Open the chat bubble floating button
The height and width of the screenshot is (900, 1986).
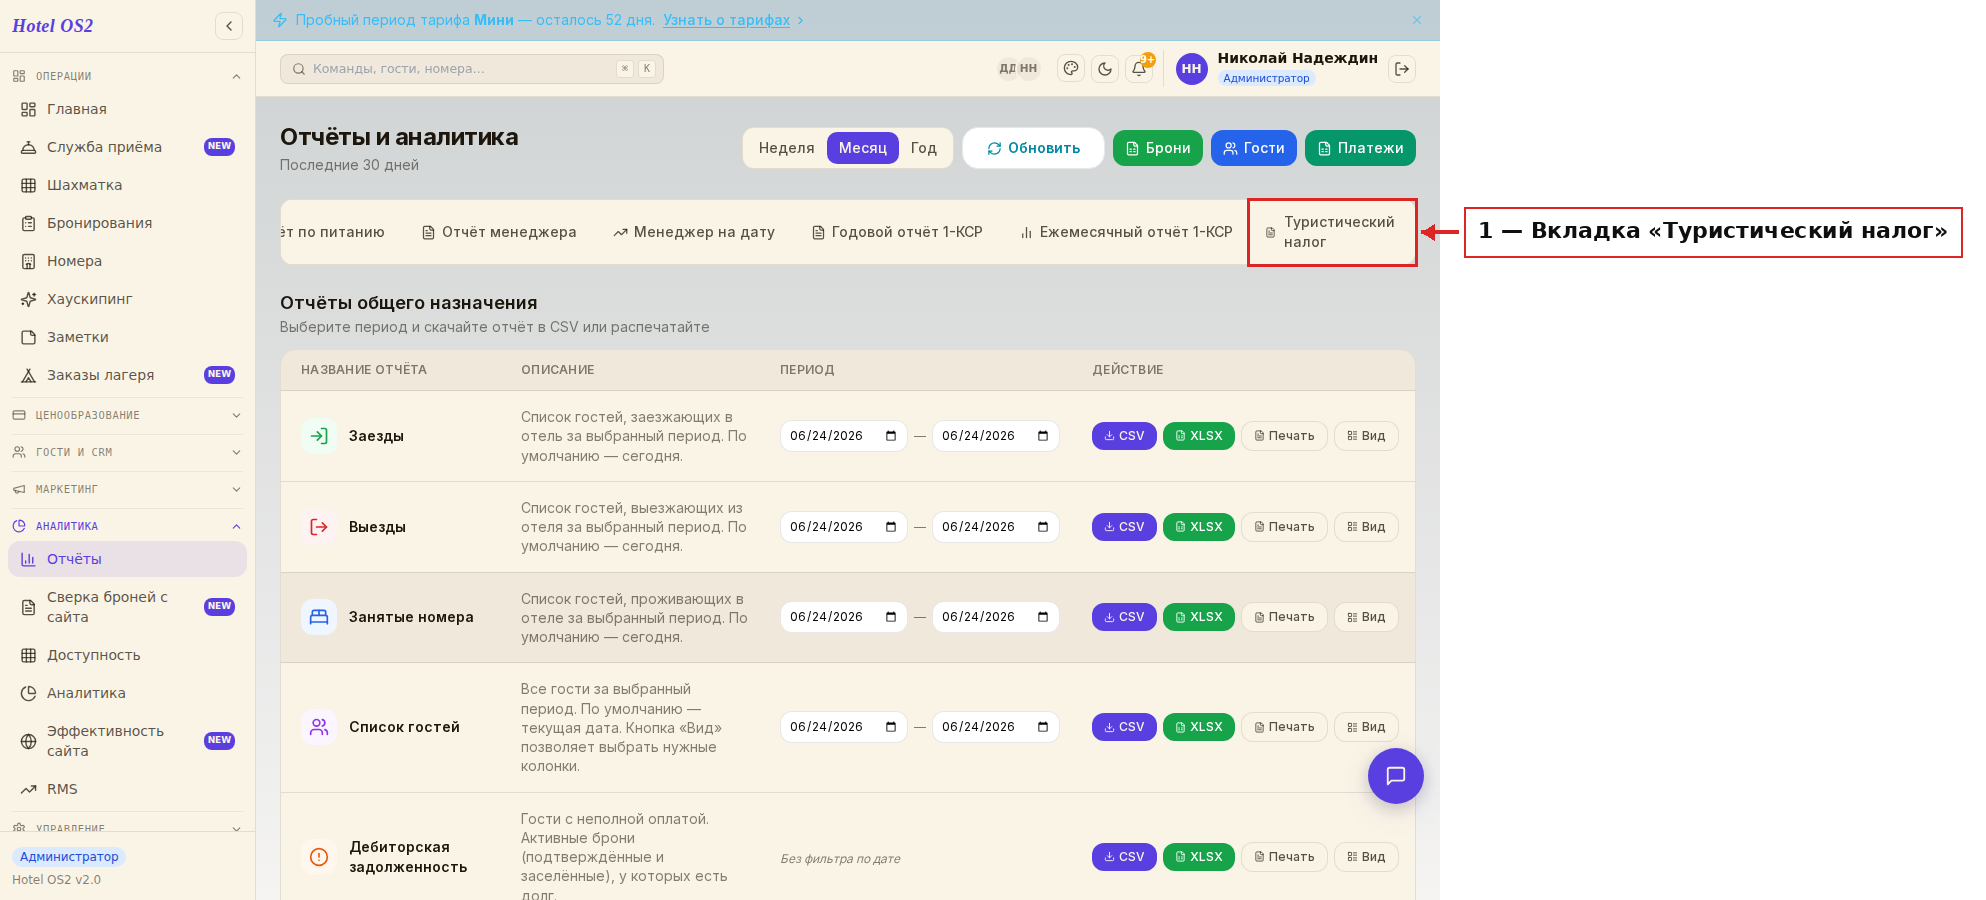tap(1395, 776)
